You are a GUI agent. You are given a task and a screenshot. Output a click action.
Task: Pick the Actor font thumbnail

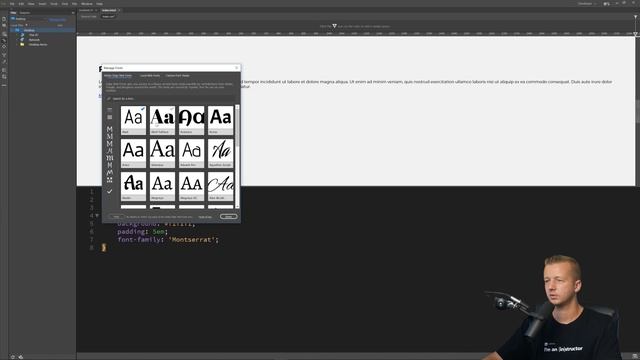[x=133, y=153]
